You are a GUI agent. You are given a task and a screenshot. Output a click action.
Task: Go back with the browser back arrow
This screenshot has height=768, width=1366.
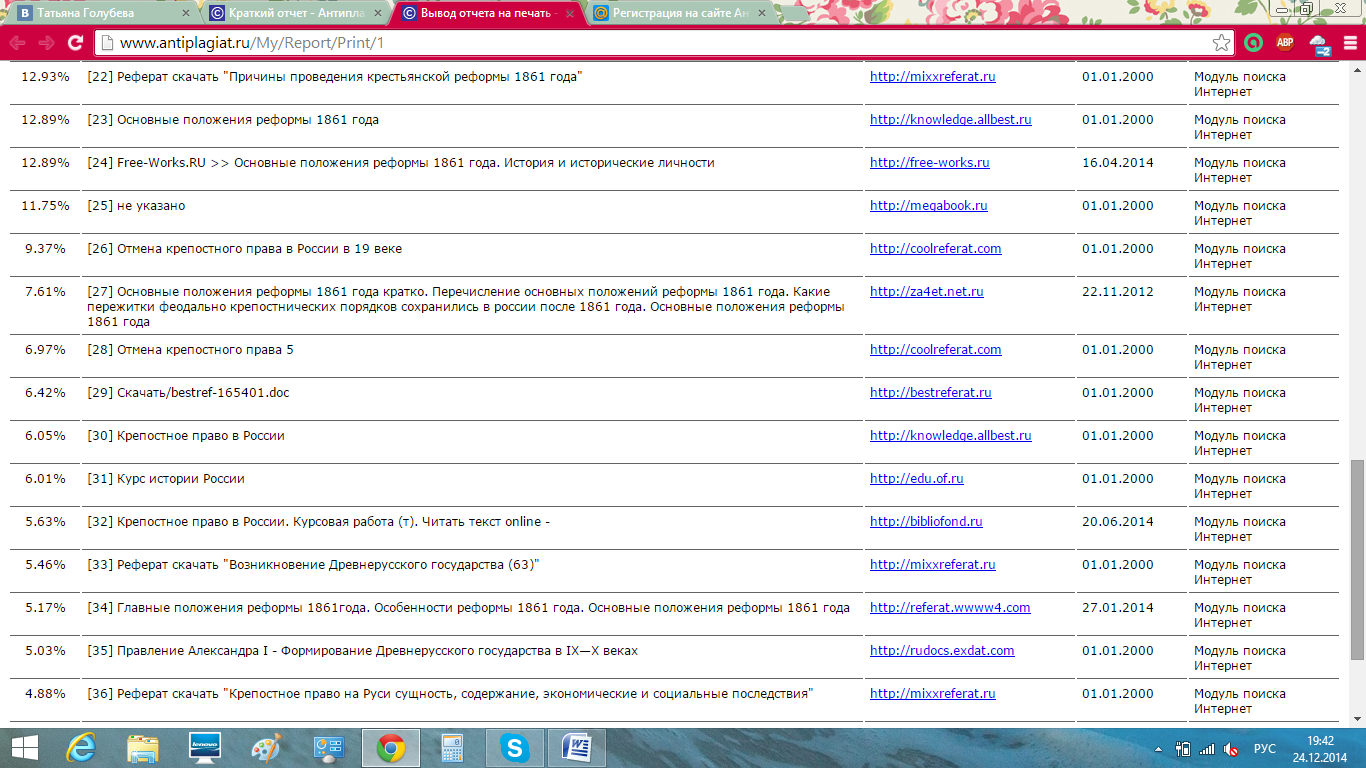point(17,43)
